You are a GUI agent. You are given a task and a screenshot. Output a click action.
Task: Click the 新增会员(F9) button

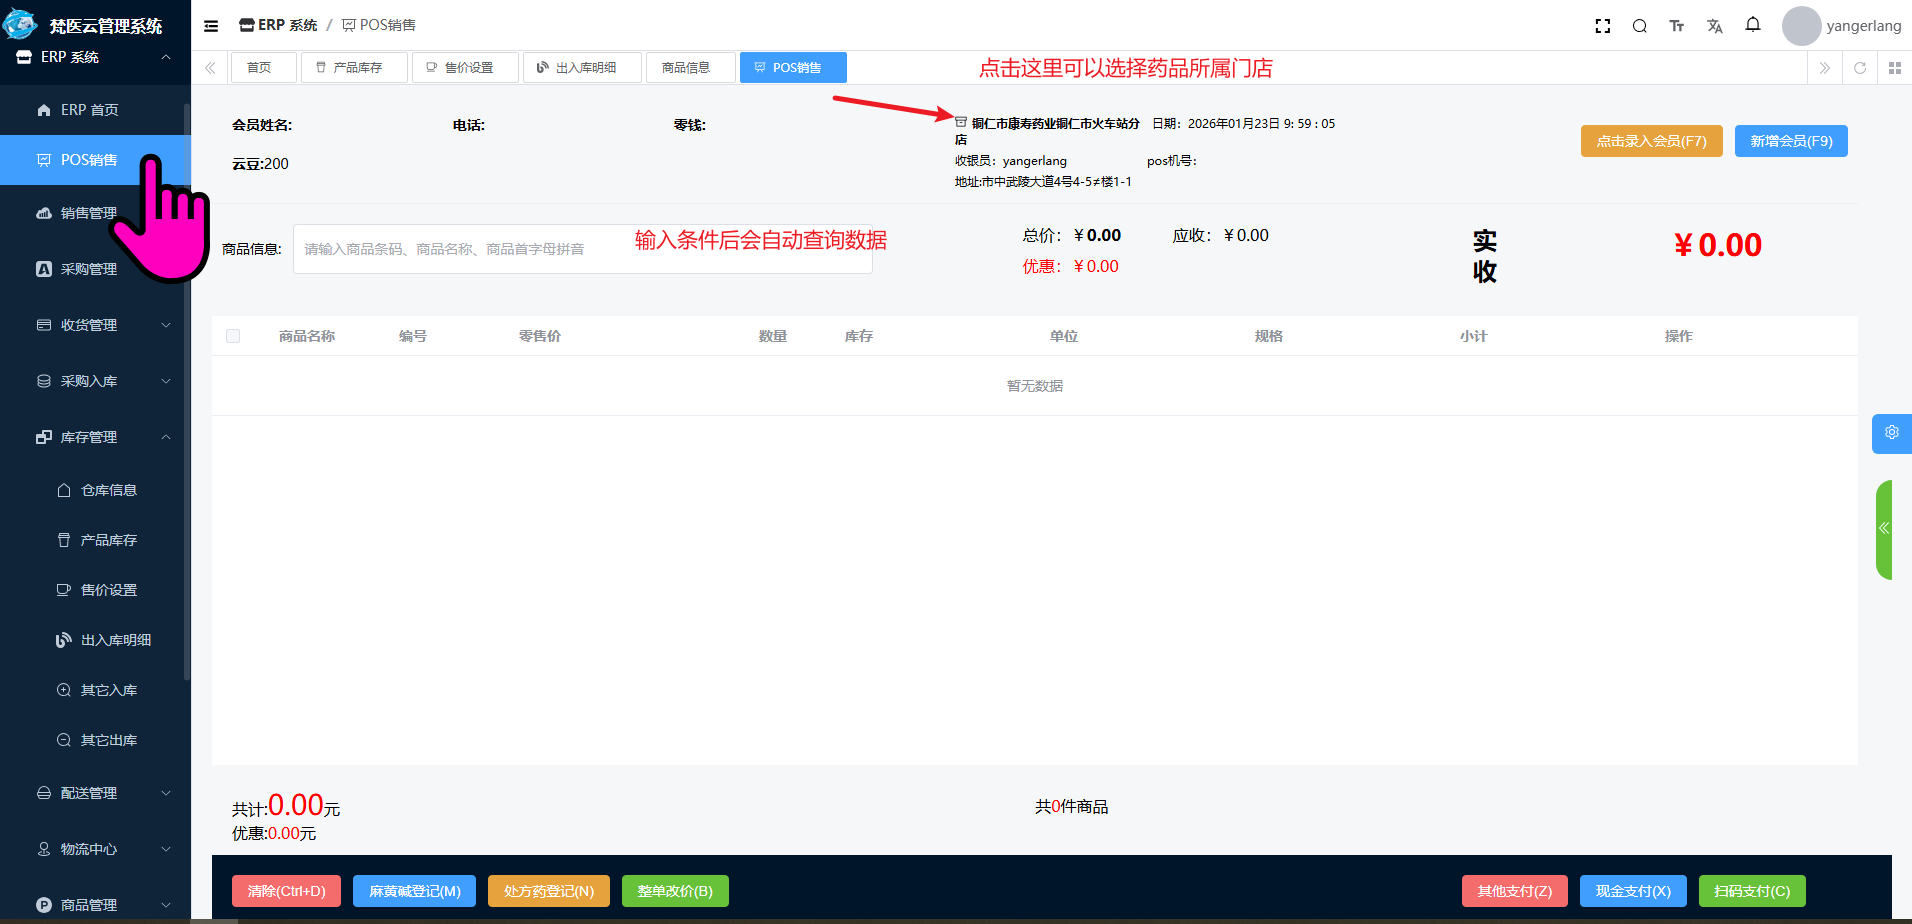click(1790, 141)
